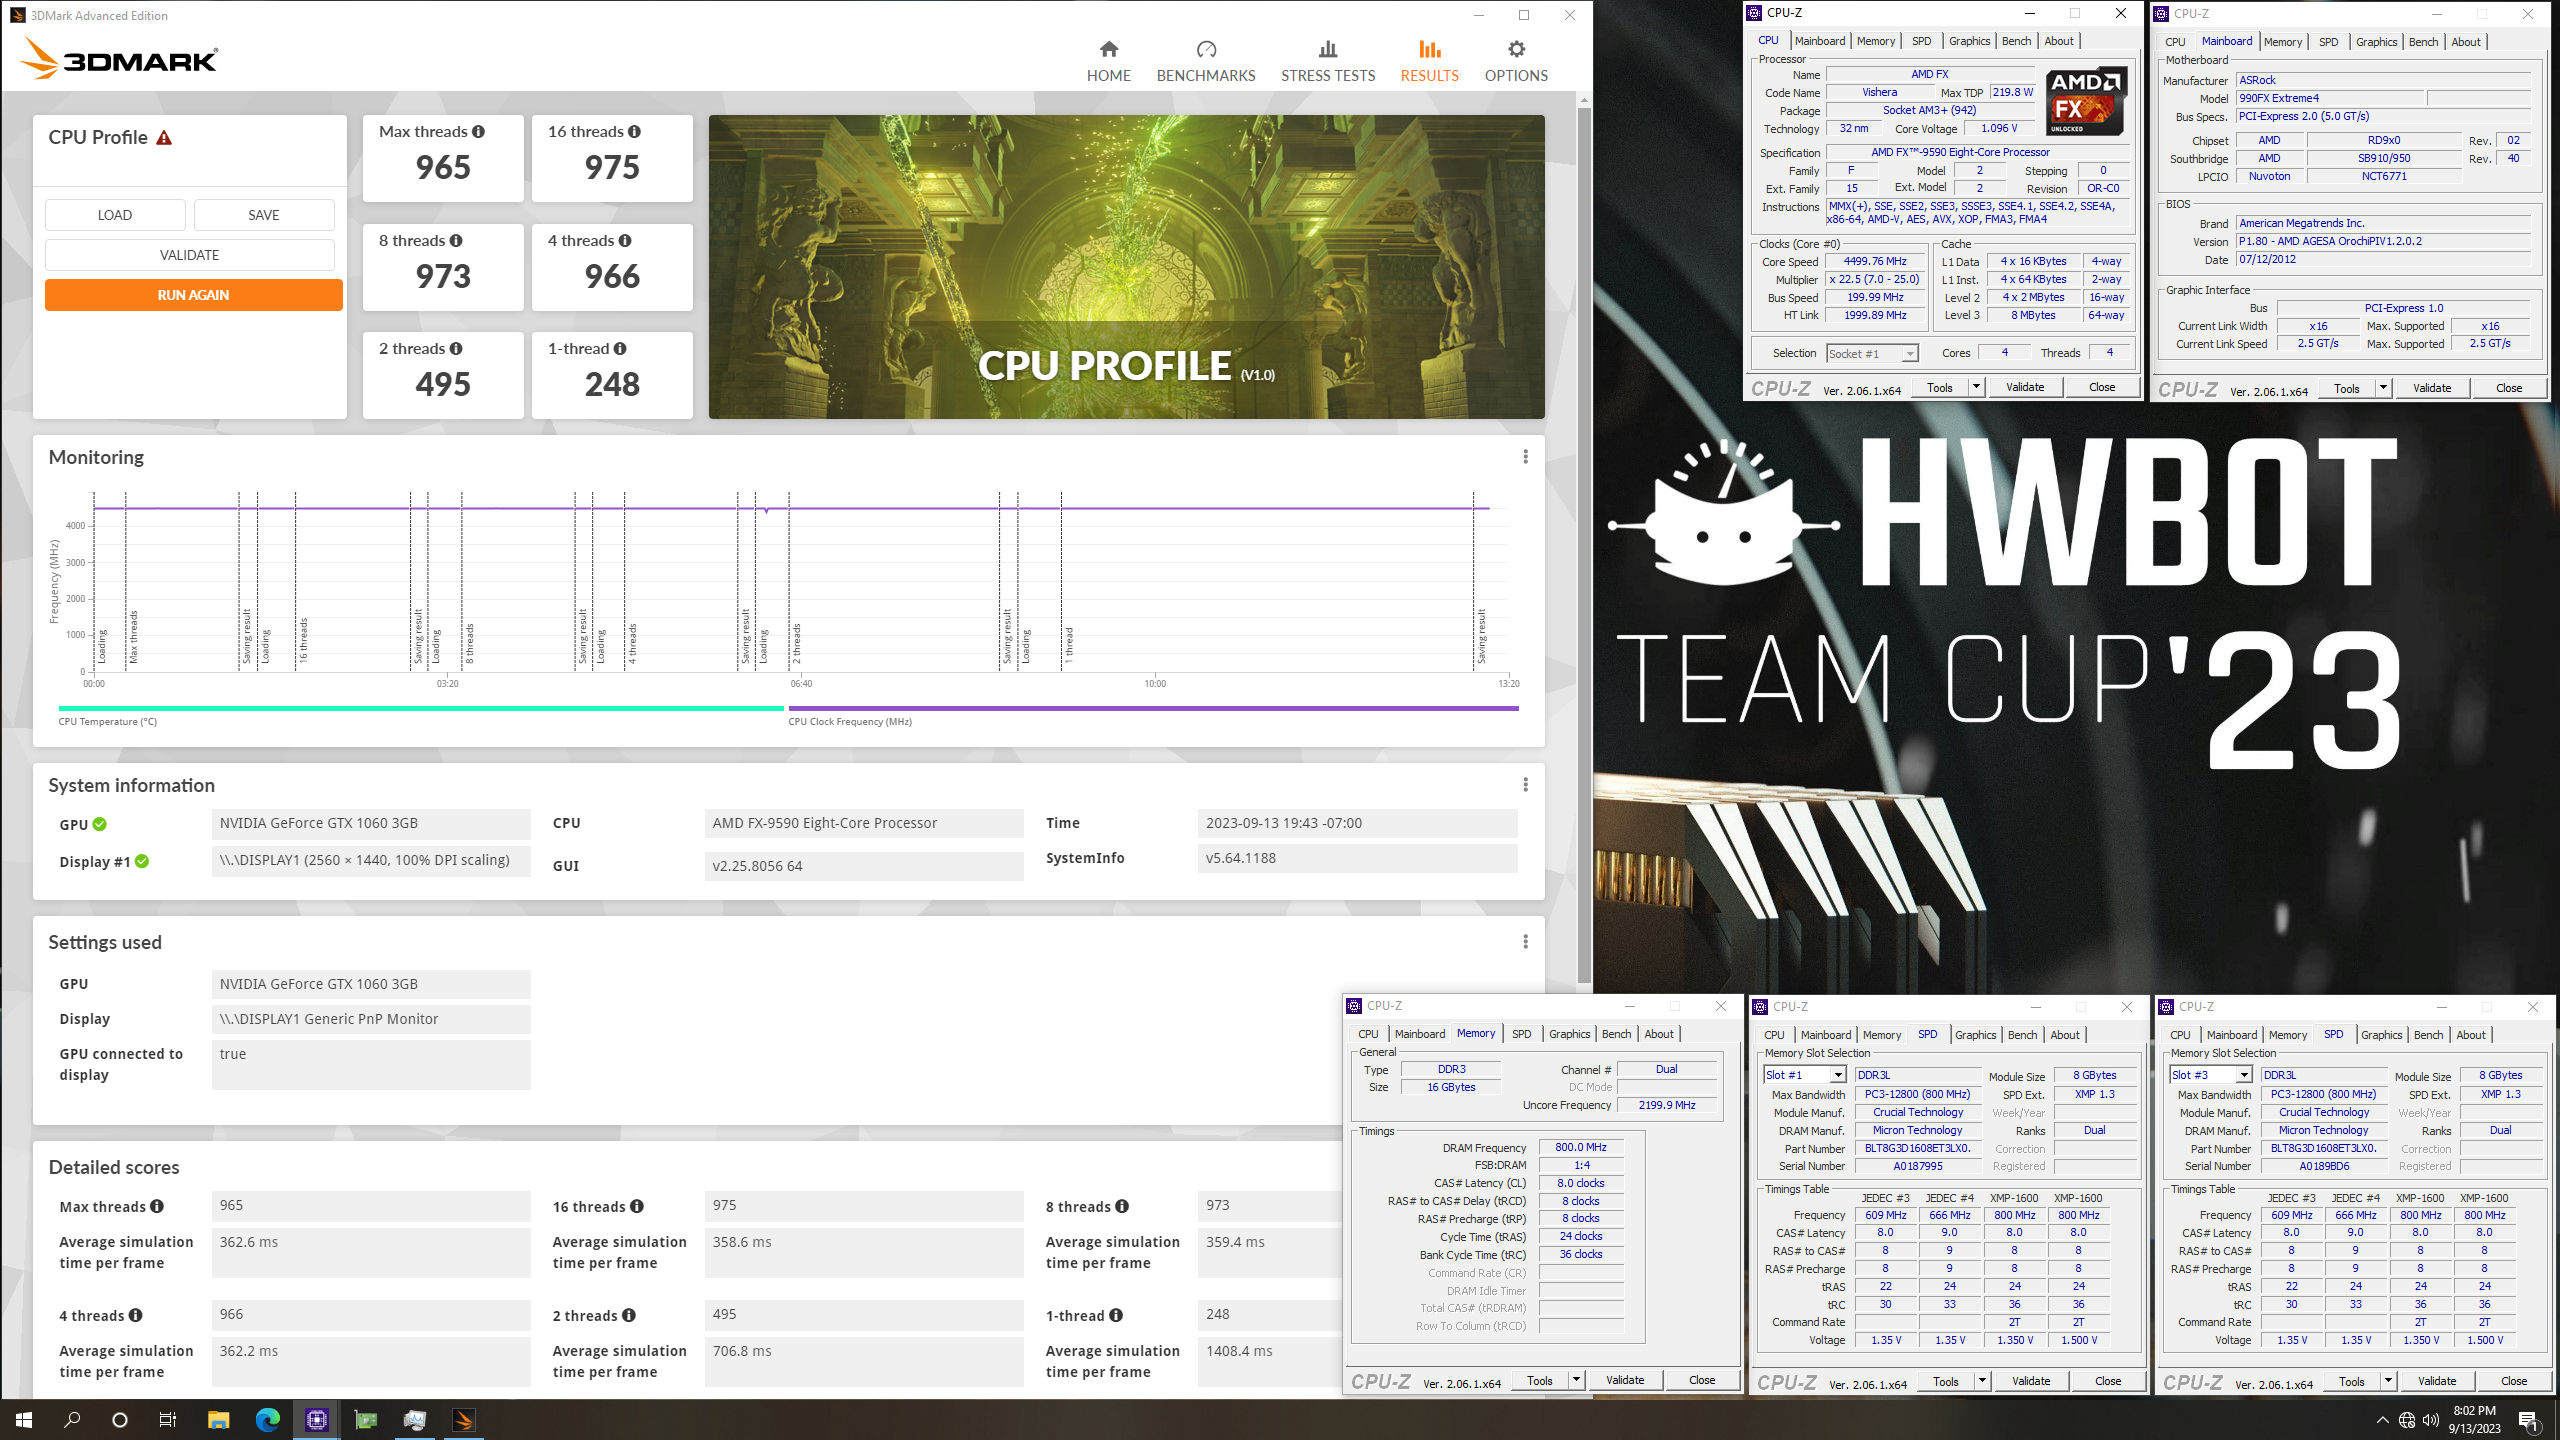This screenshot has width=2560, height=1440.
Task: Click the 3DMark vertical scrollbar thumb
Action: (1584, 545)
